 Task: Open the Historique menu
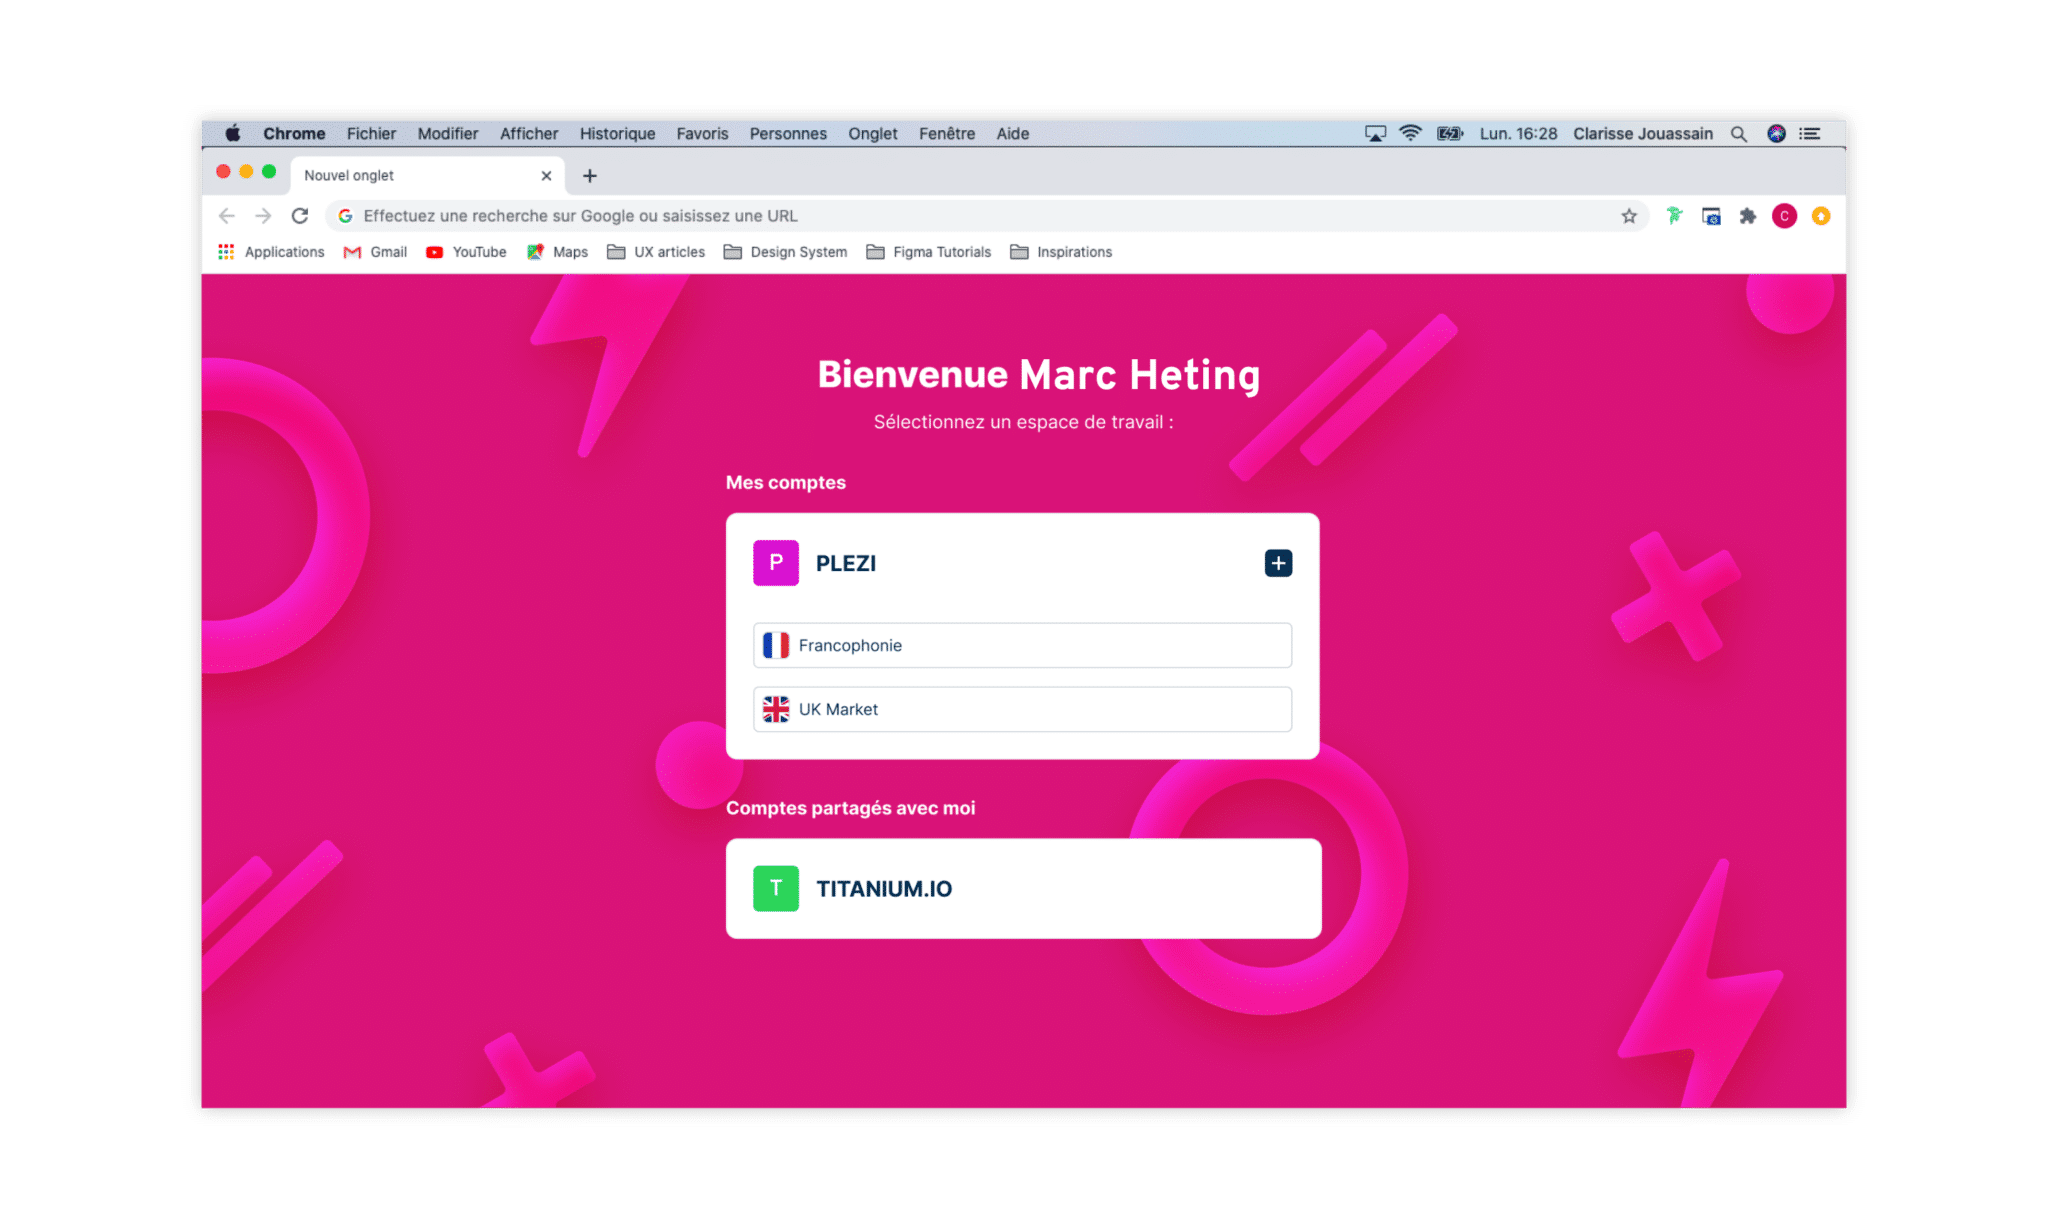618,133
